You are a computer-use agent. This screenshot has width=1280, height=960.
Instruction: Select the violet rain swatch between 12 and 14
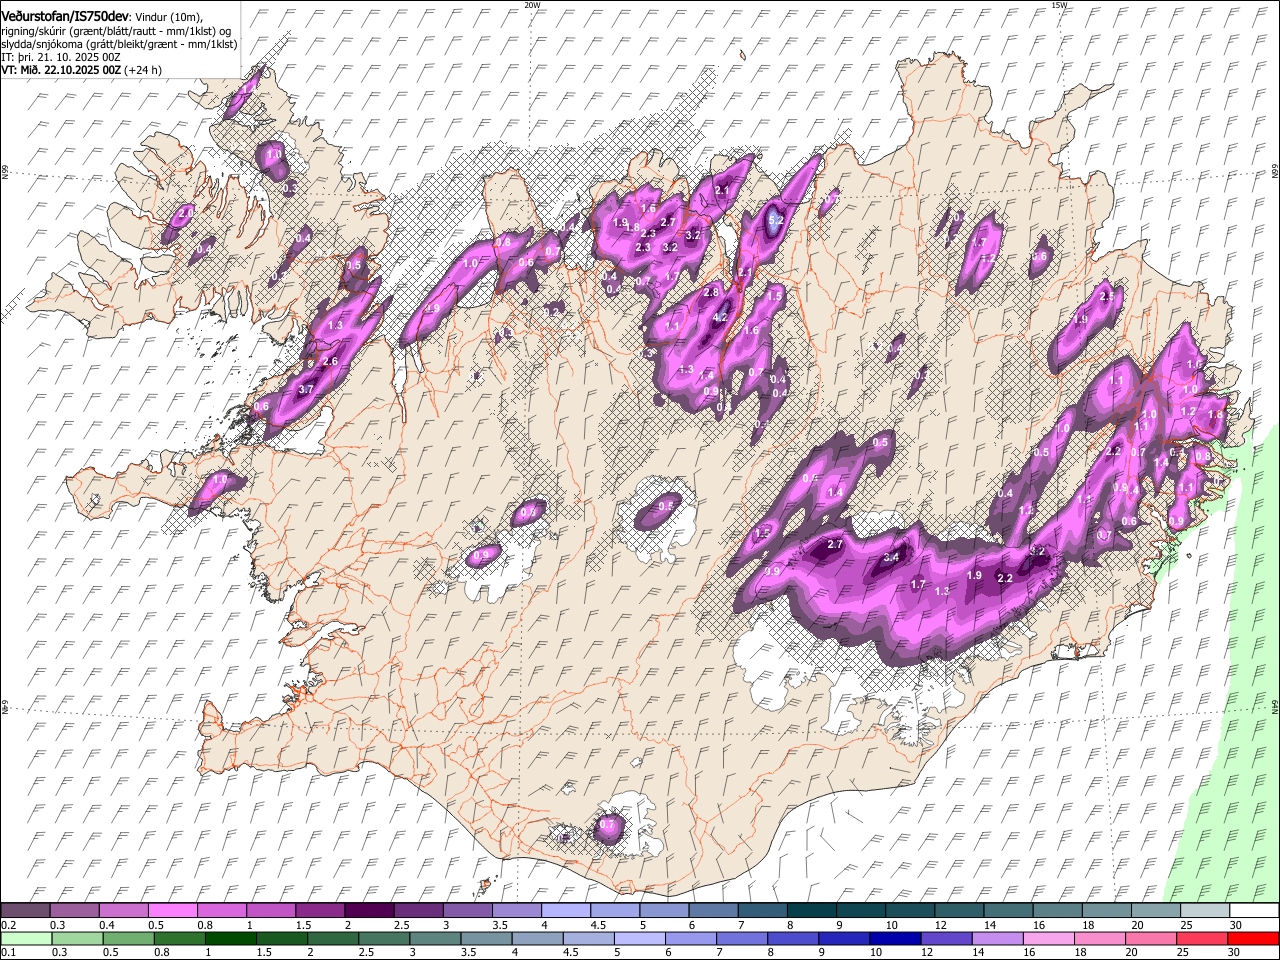click(x=946, y=938)
